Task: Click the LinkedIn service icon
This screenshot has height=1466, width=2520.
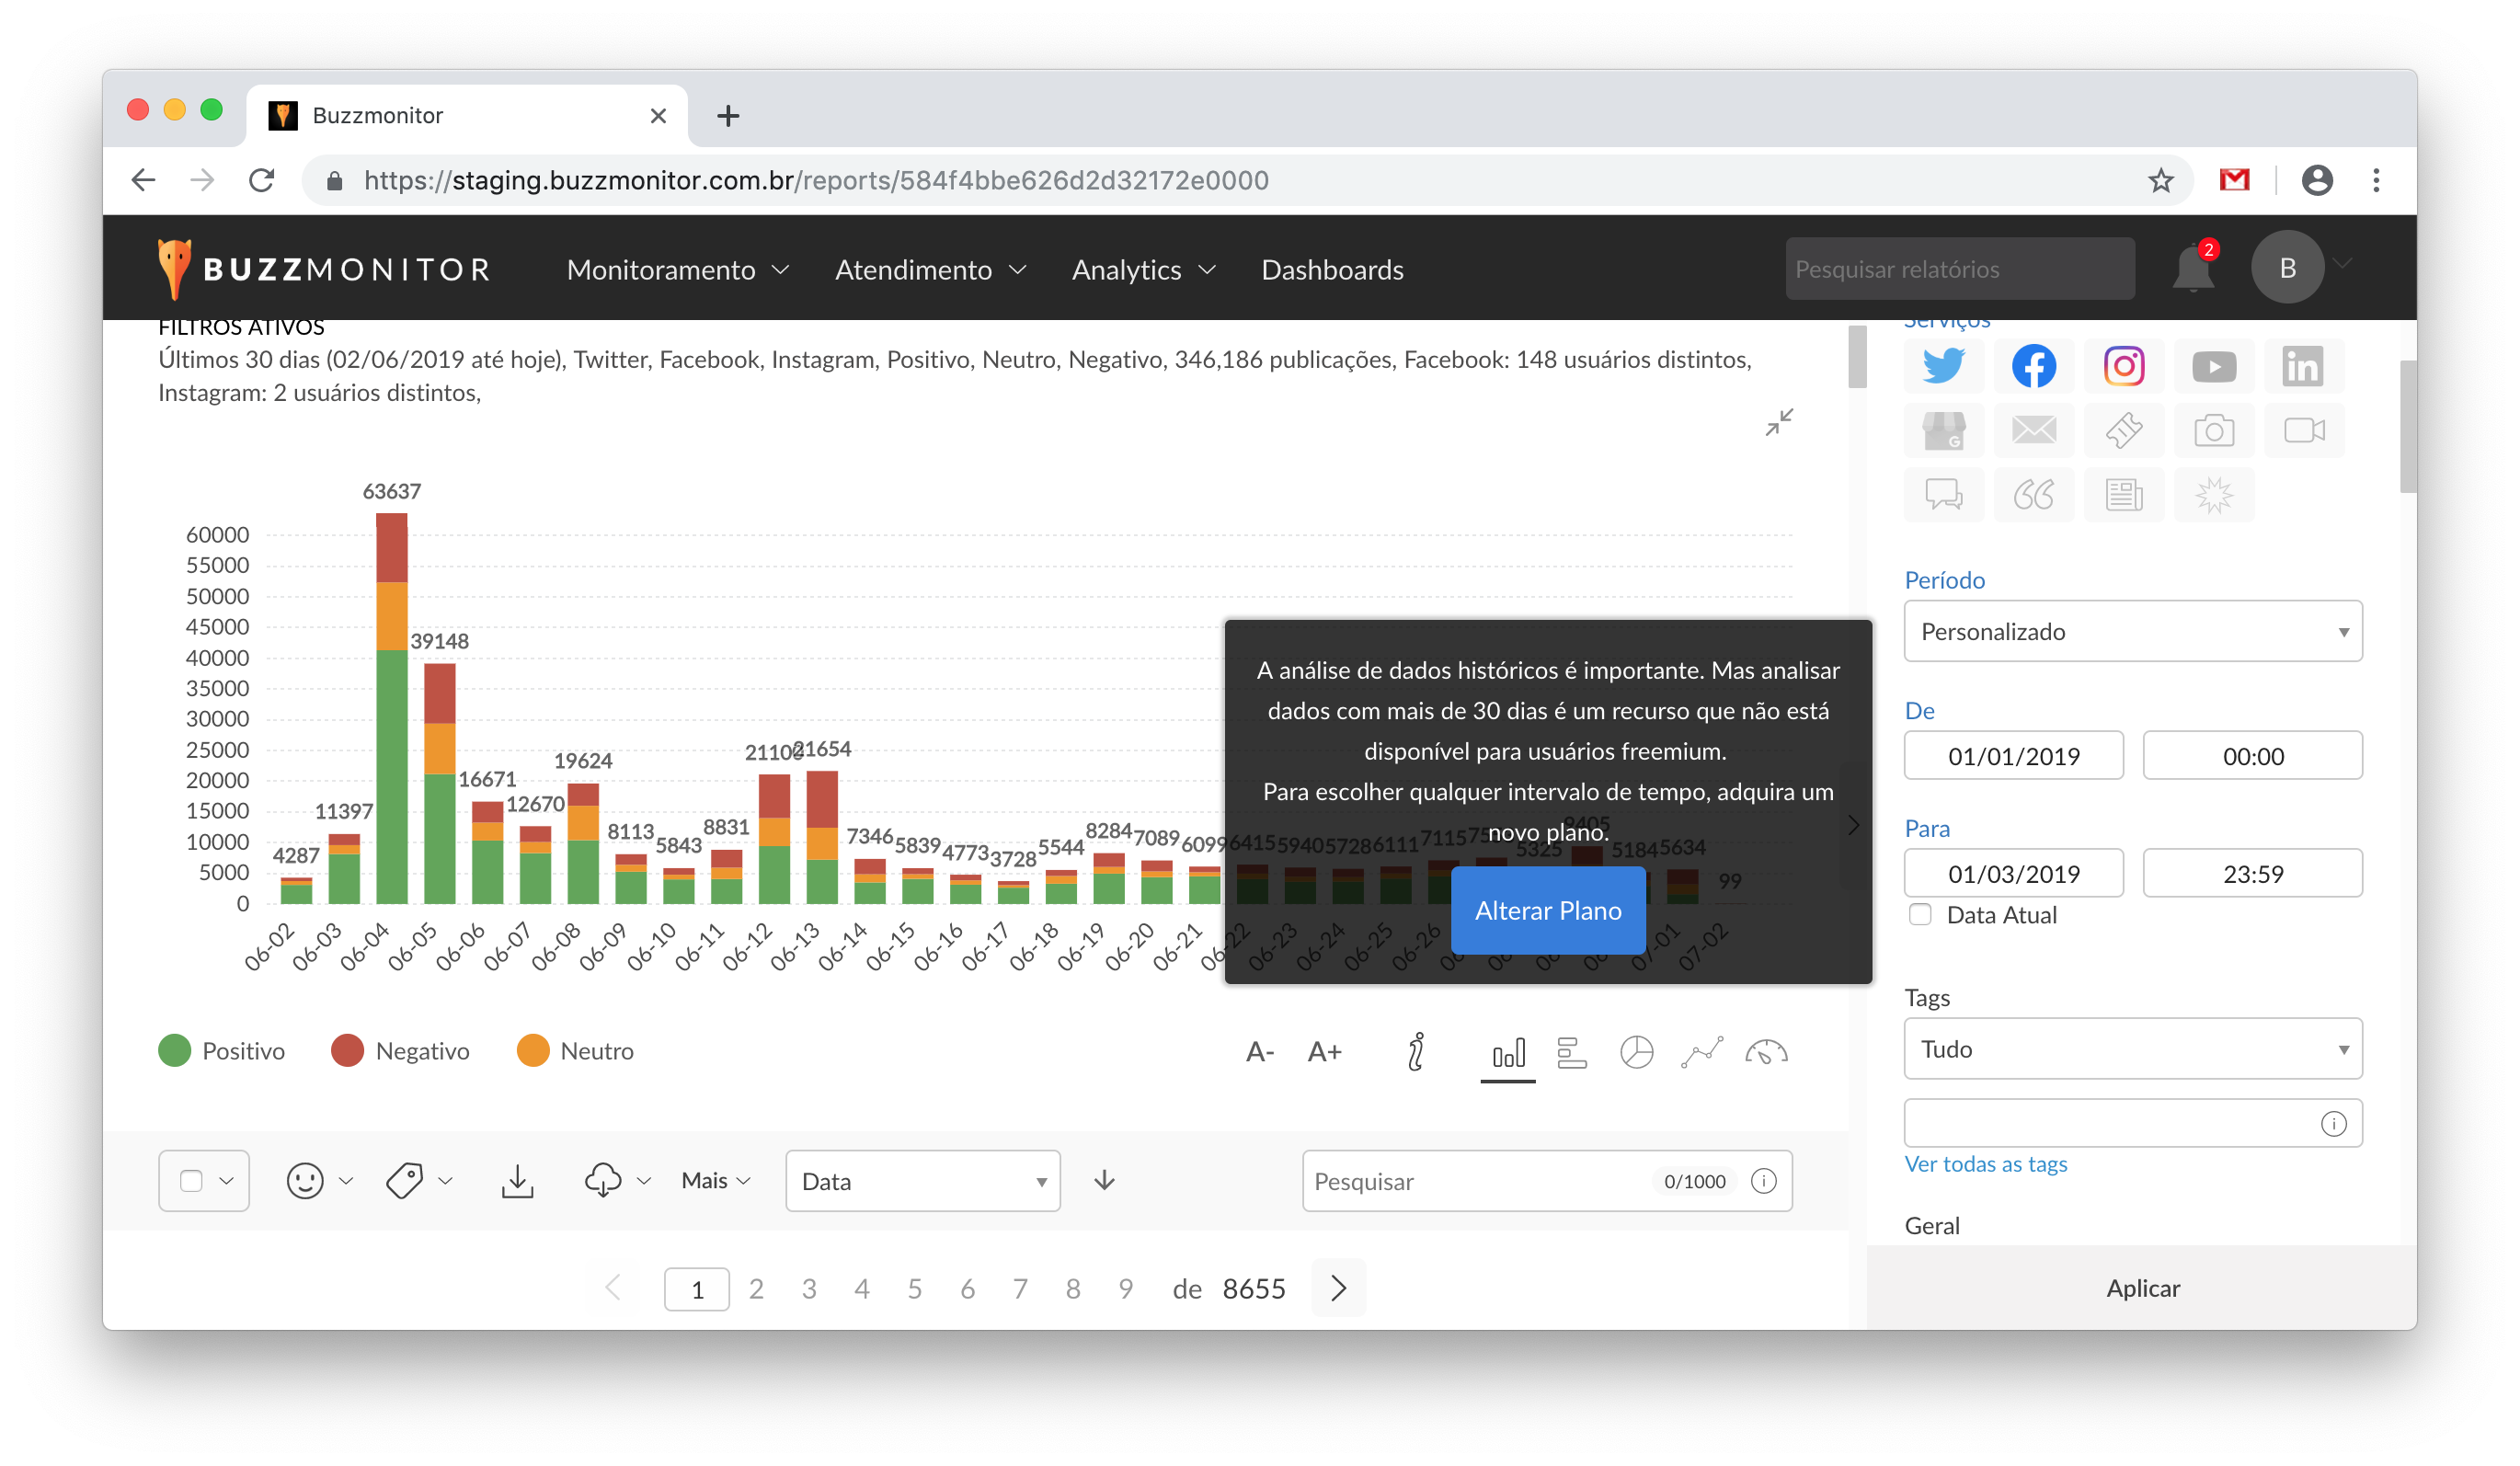Action: 2302,366
